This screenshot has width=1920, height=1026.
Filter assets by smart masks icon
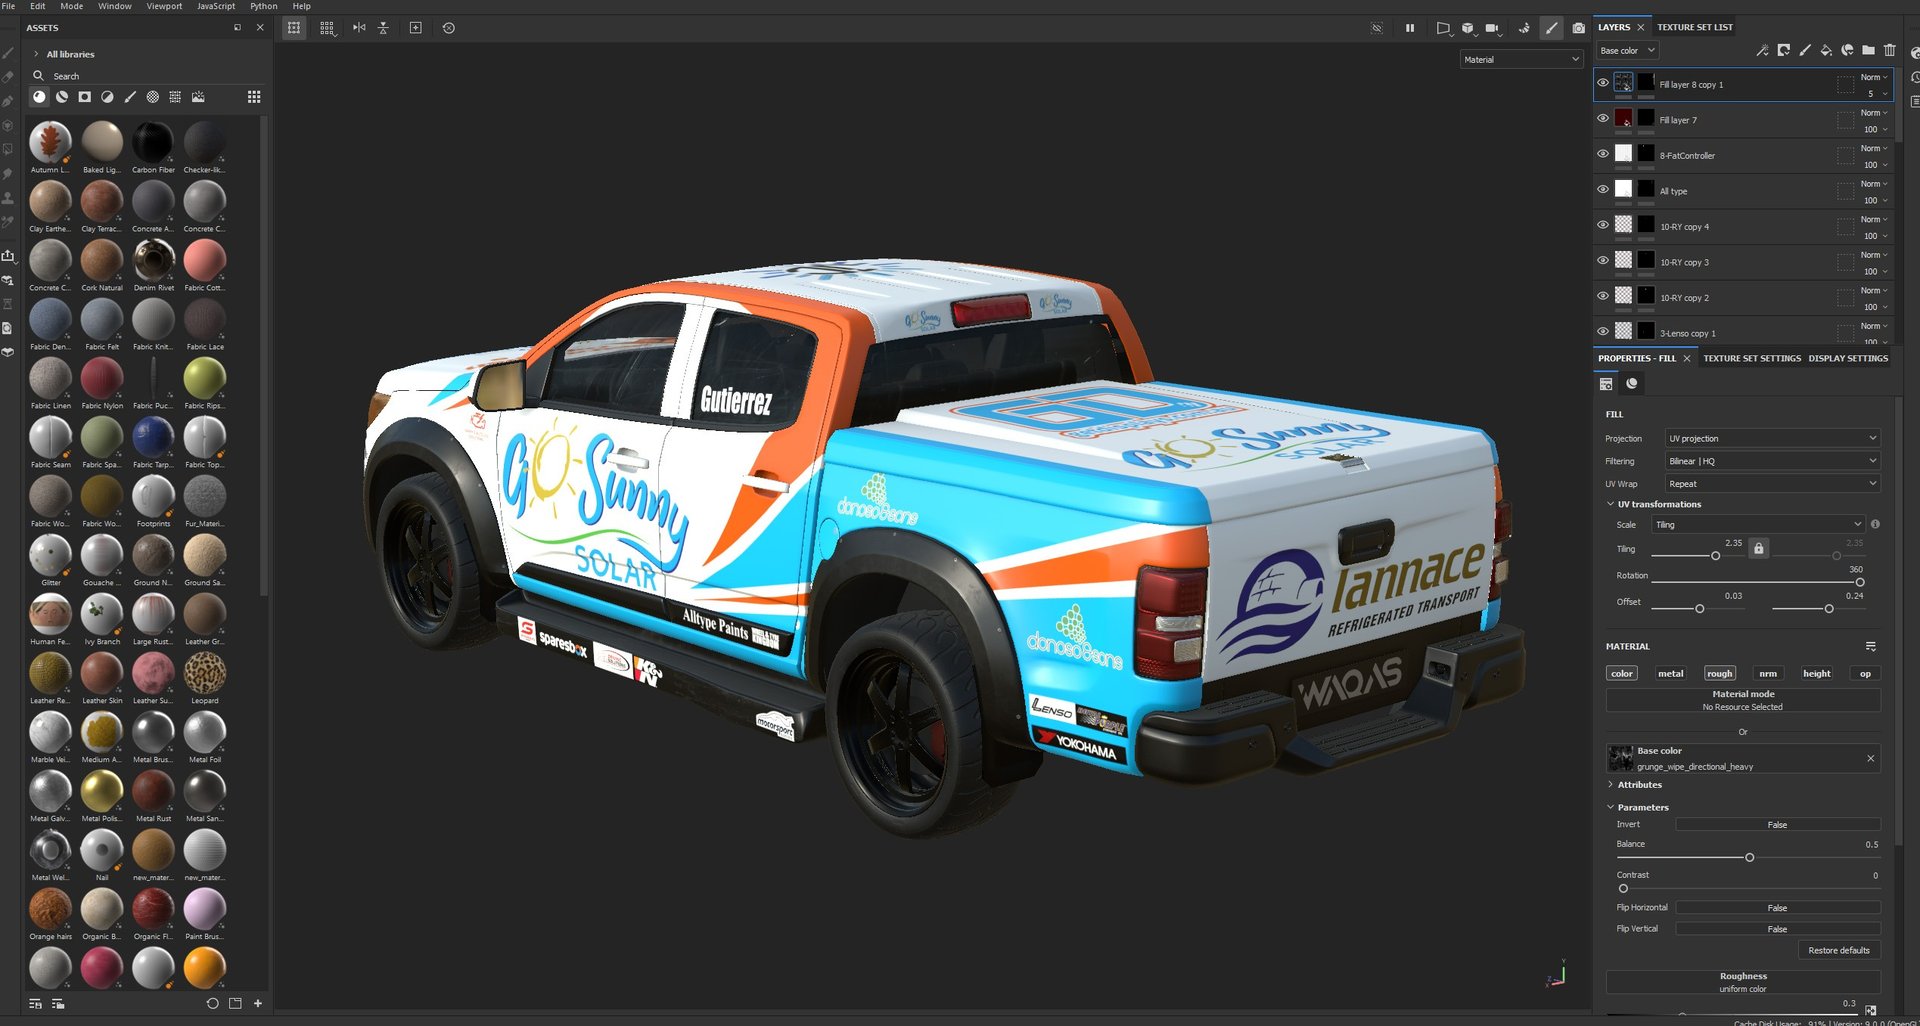pos(85,97)
